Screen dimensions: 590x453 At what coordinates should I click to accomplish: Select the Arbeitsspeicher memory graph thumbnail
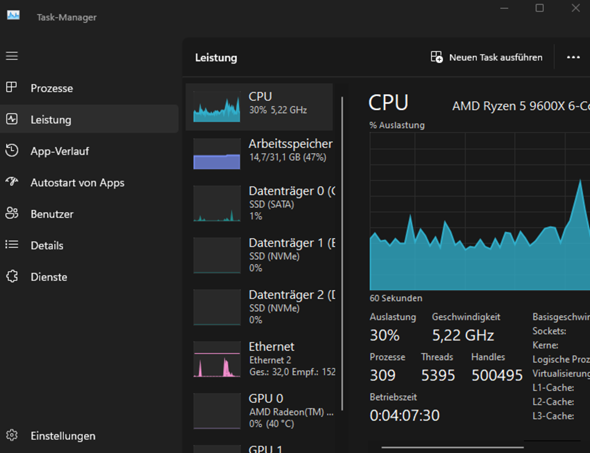(x=217, y=154)
